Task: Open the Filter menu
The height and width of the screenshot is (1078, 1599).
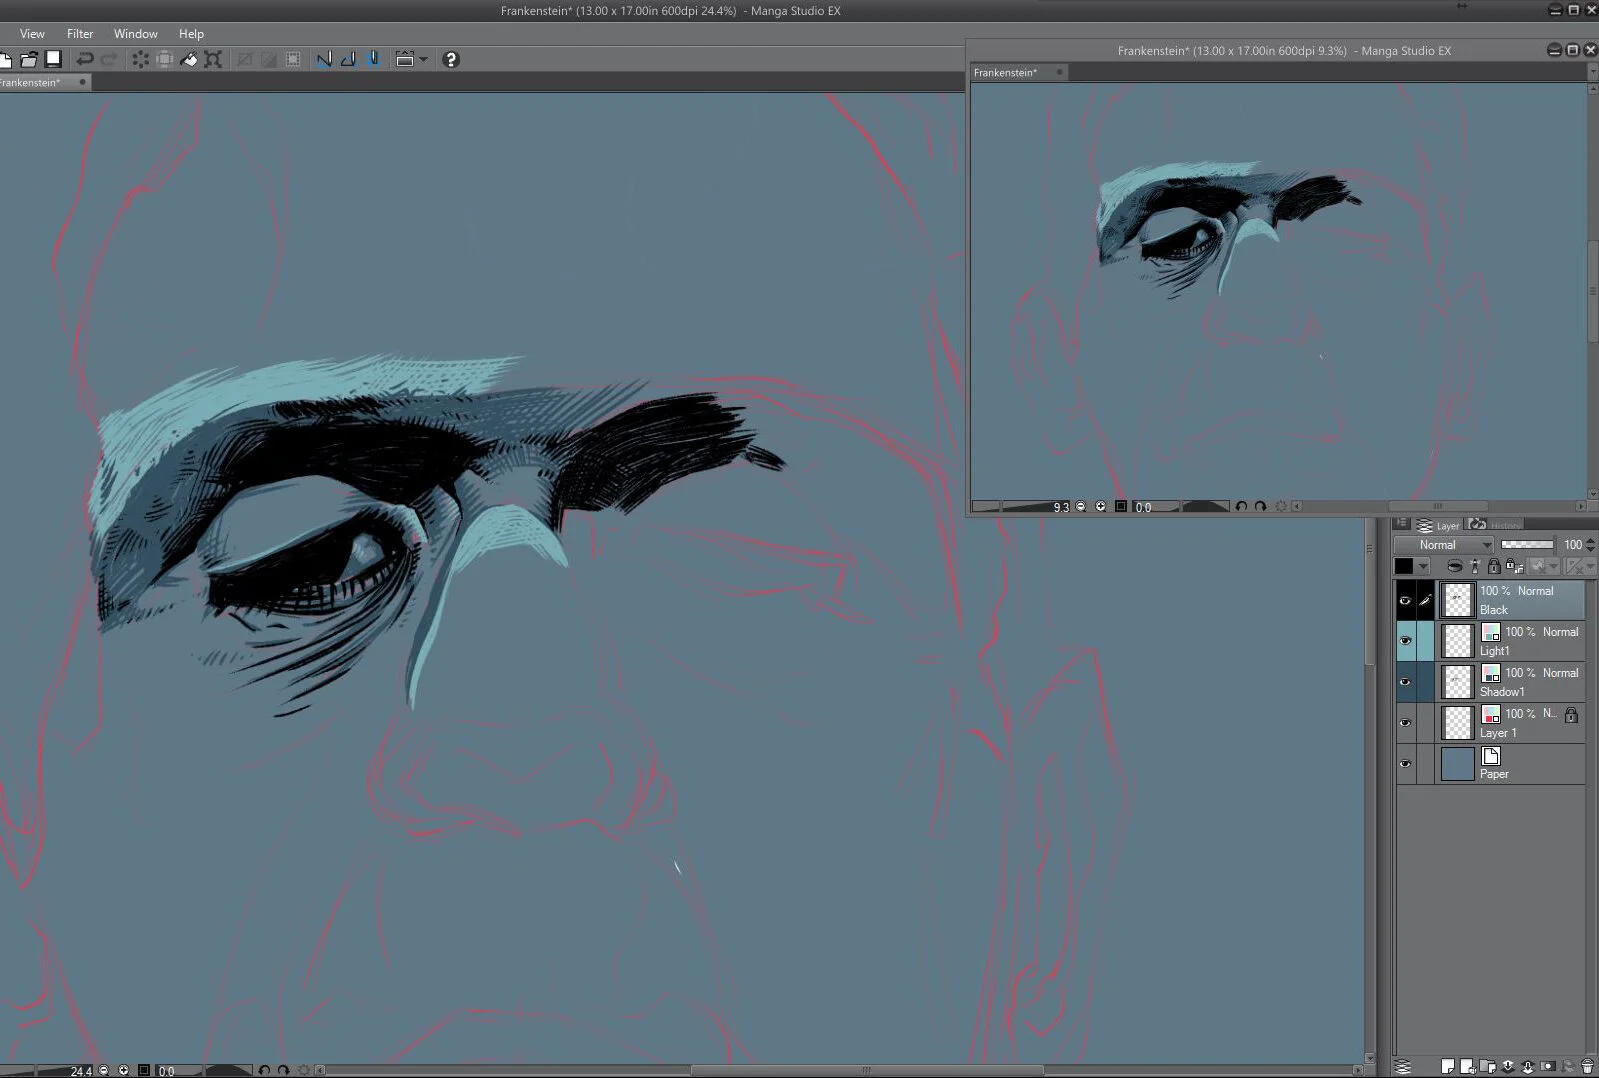Action: click(x=80, y=34)
